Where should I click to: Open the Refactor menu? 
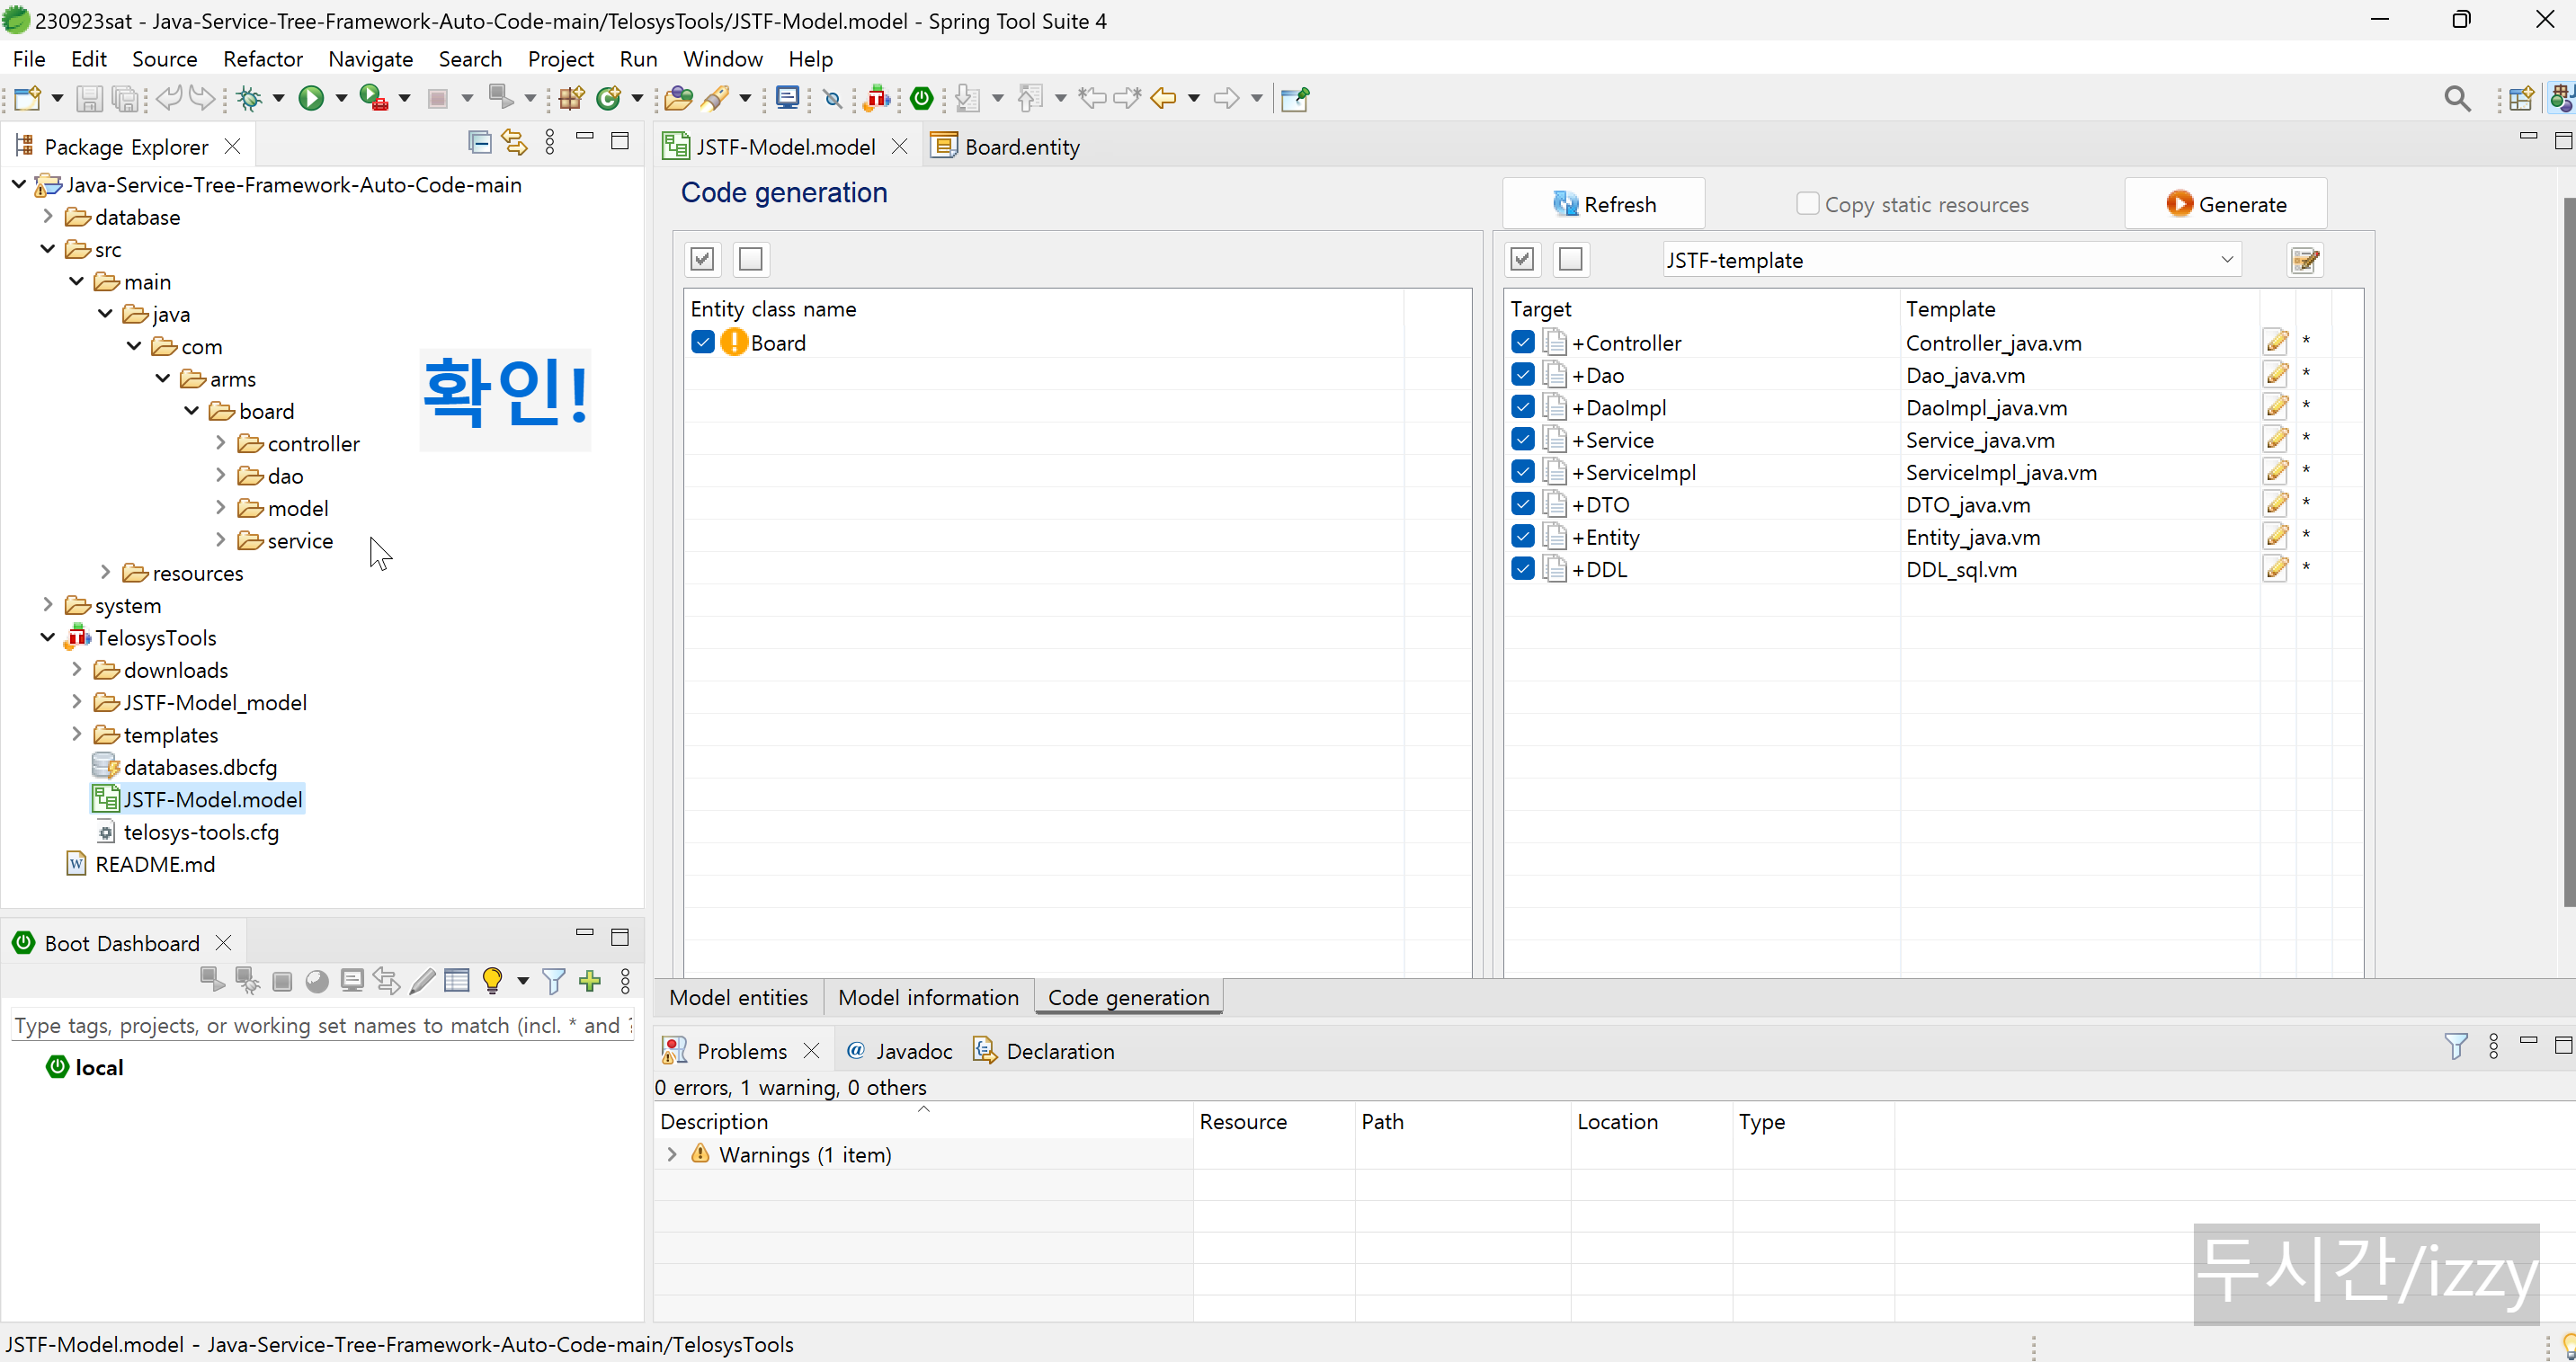263,59
